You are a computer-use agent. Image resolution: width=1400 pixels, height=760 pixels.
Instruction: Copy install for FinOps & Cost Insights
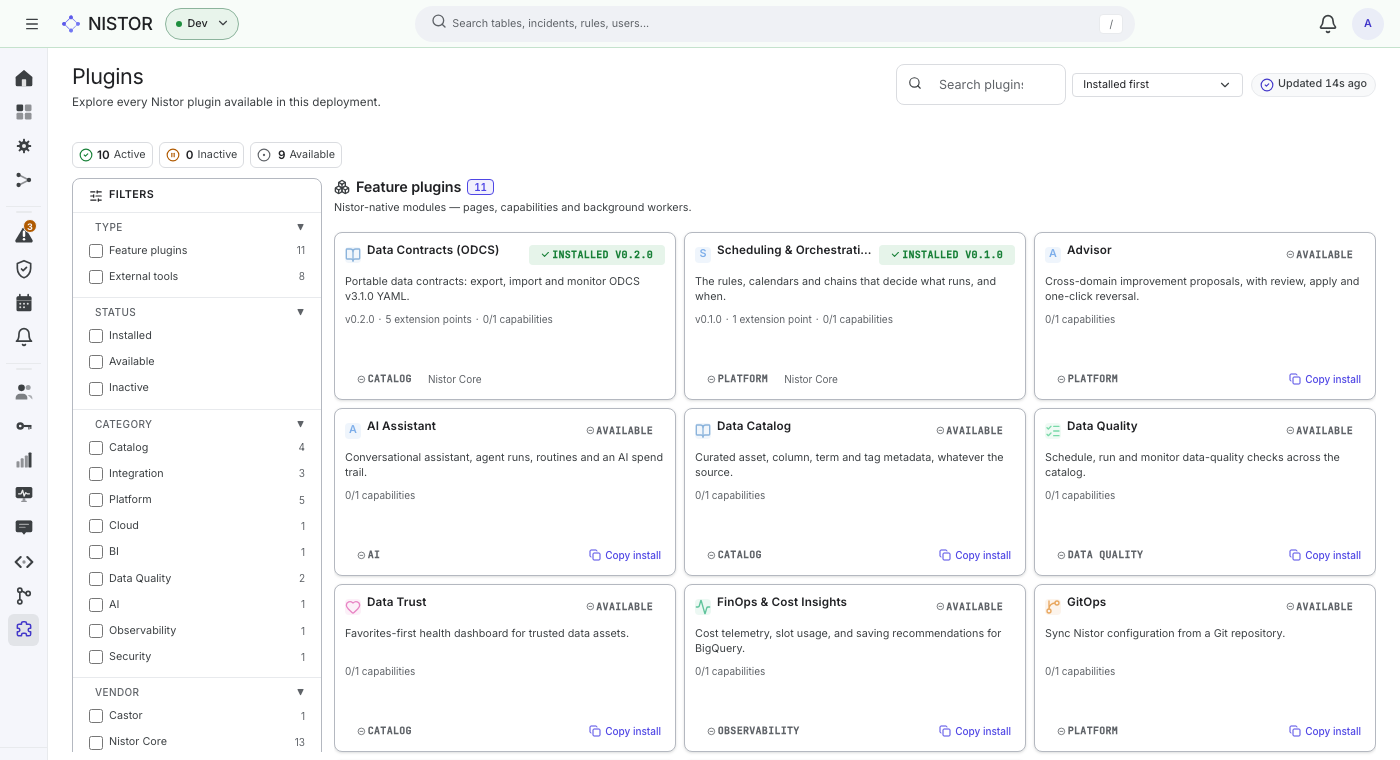[975, 732]
